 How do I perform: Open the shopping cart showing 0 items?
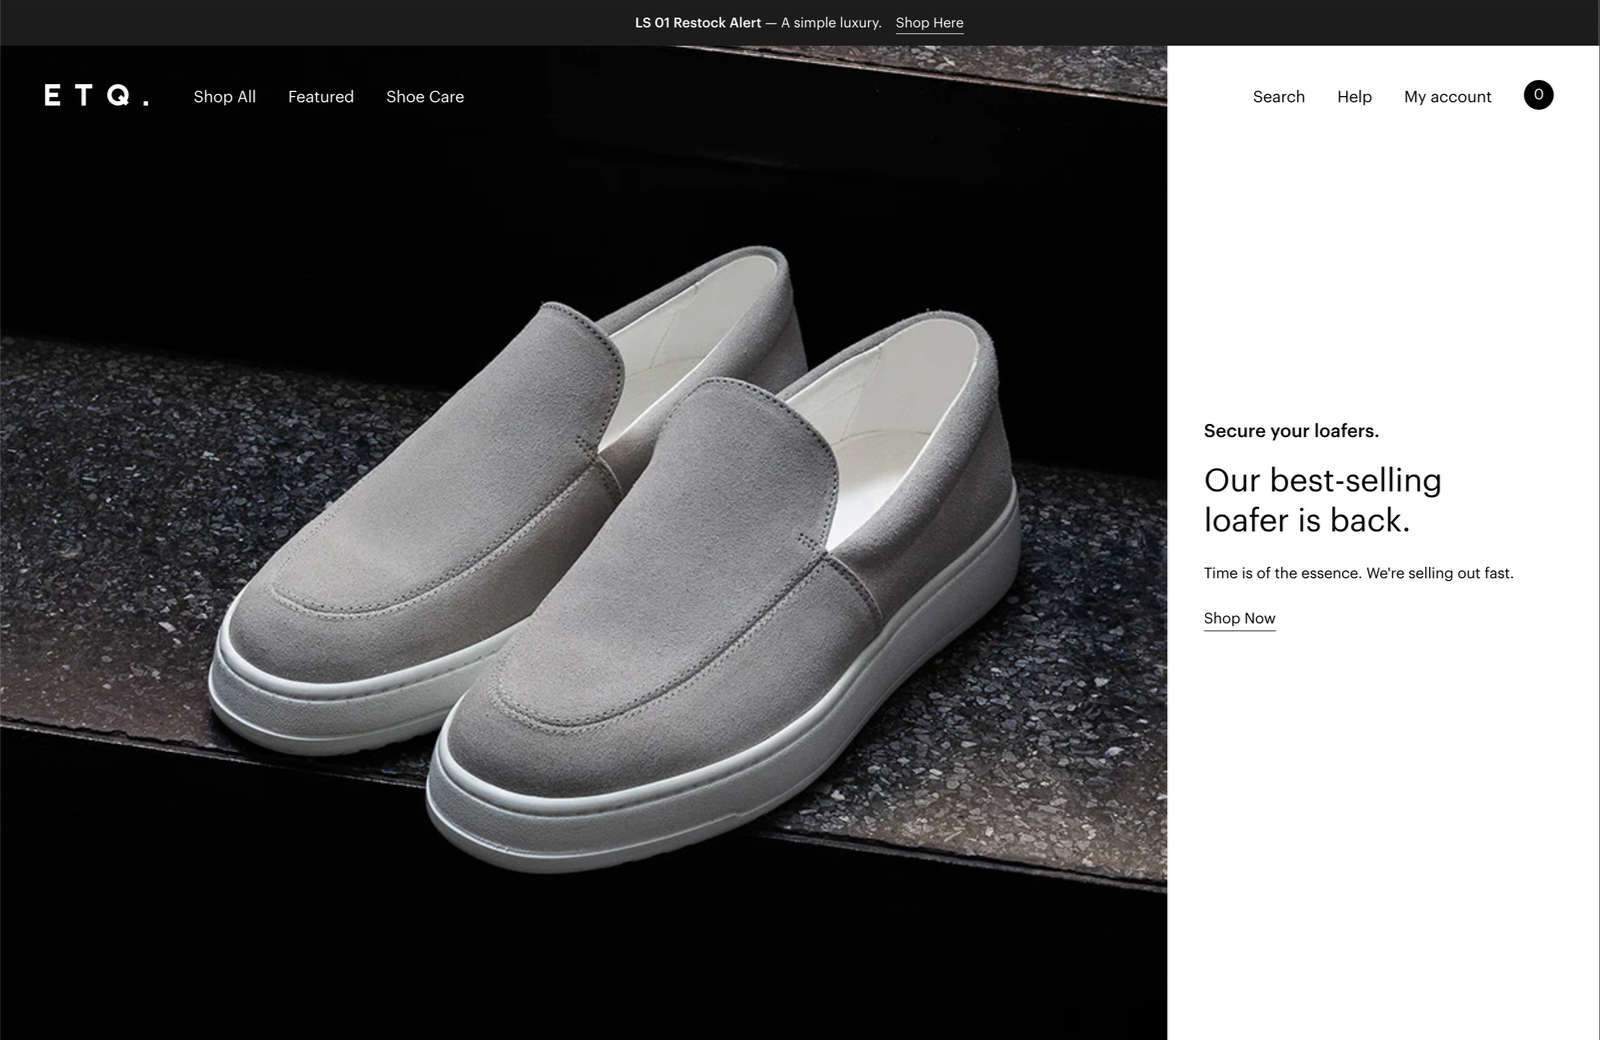point(1538,95)
